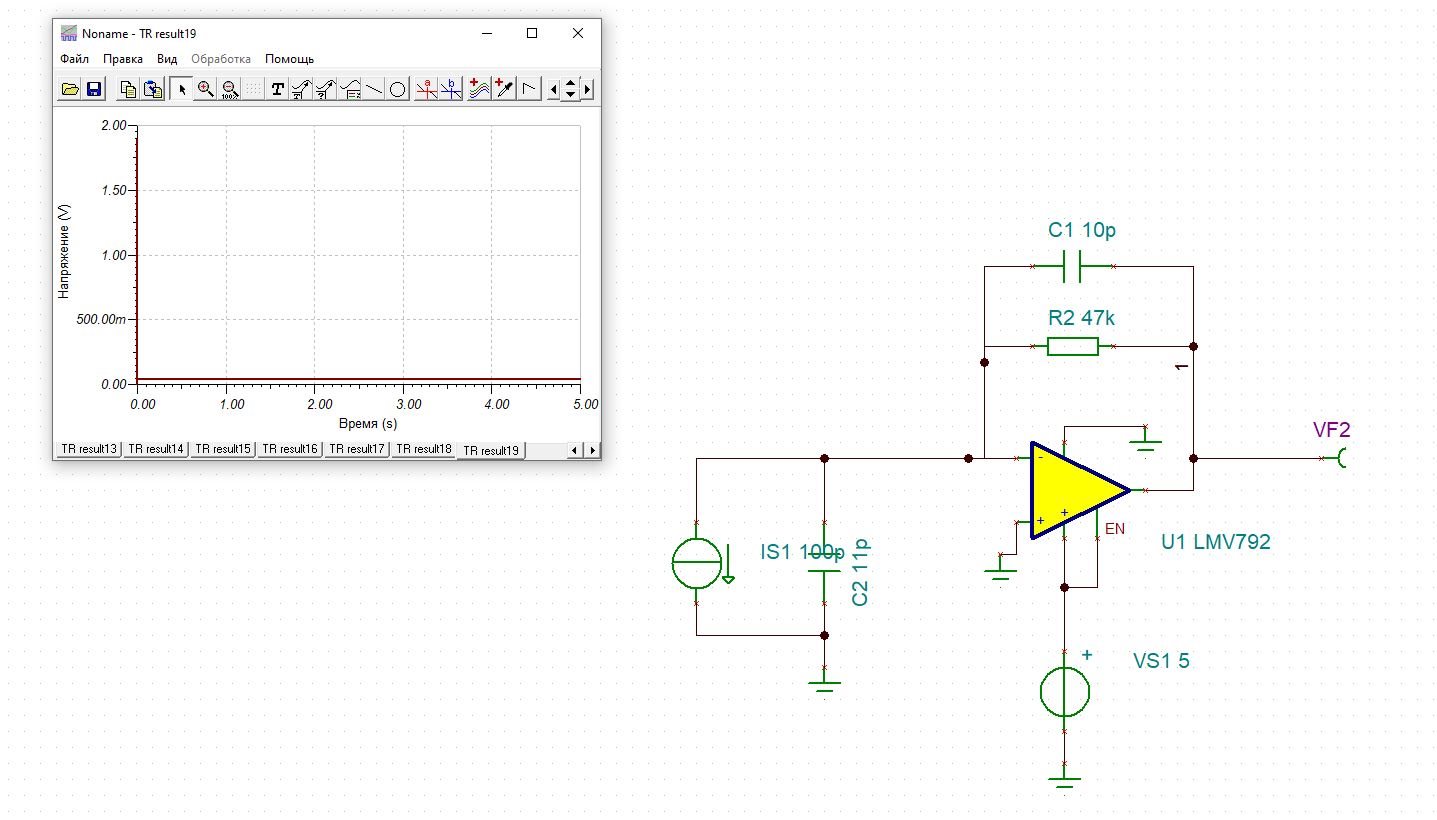1437x820 pixels.
Task: Open the Обработка menu
Action: [x=221, y=59]
